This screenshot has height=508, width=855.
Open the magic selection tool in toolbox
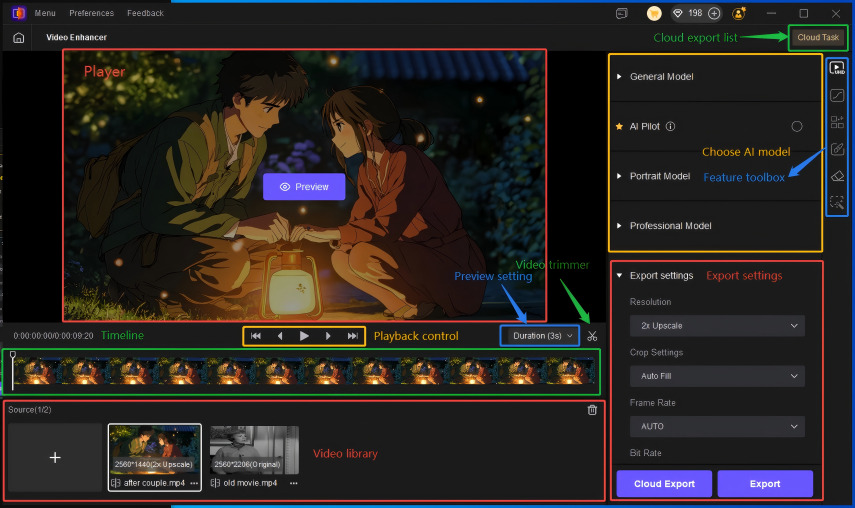837,202
